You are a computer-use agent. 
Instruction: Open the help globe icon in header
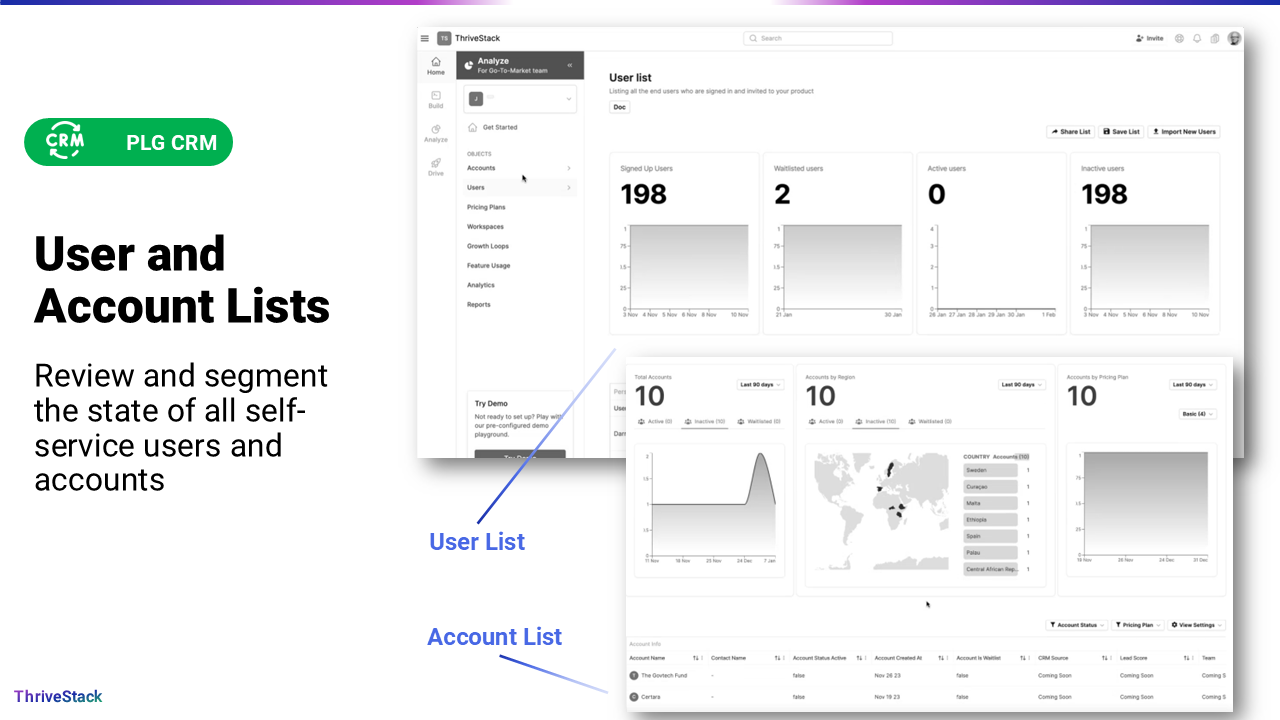pyautogui.click(x=1179, y=38)
